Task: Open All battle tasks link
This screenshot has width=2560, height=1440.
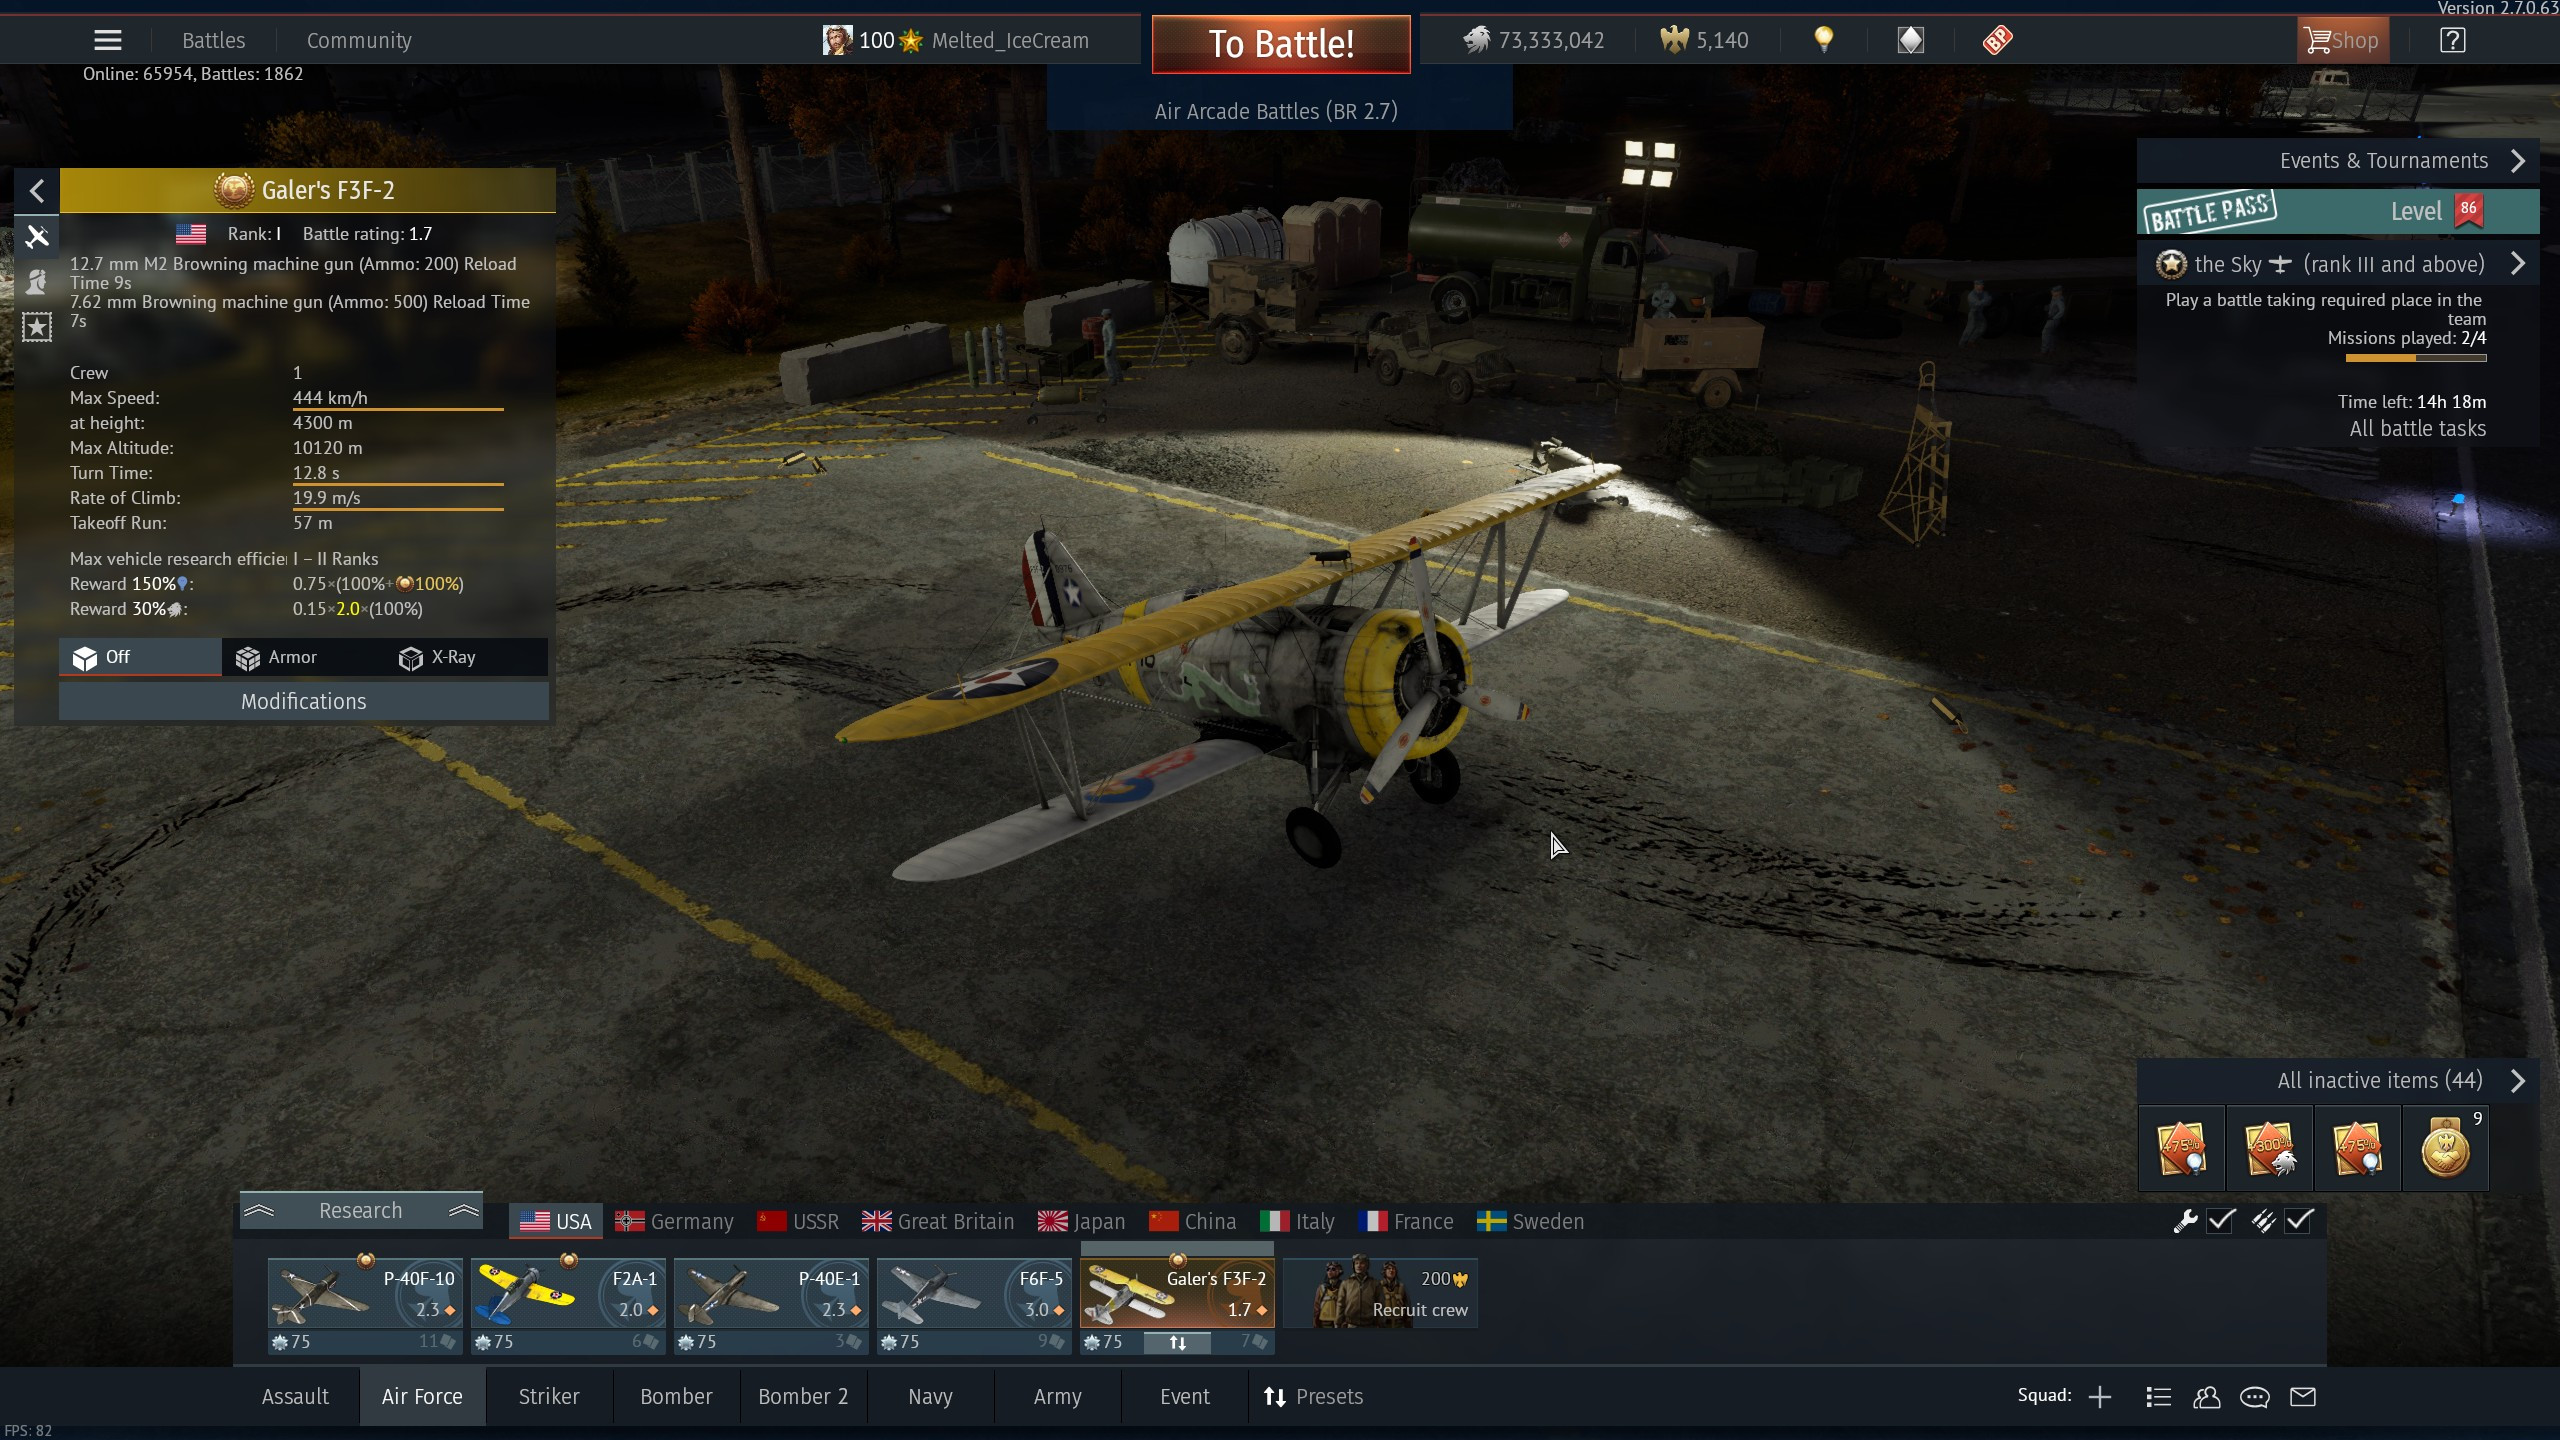Action: coord(2417,429)
